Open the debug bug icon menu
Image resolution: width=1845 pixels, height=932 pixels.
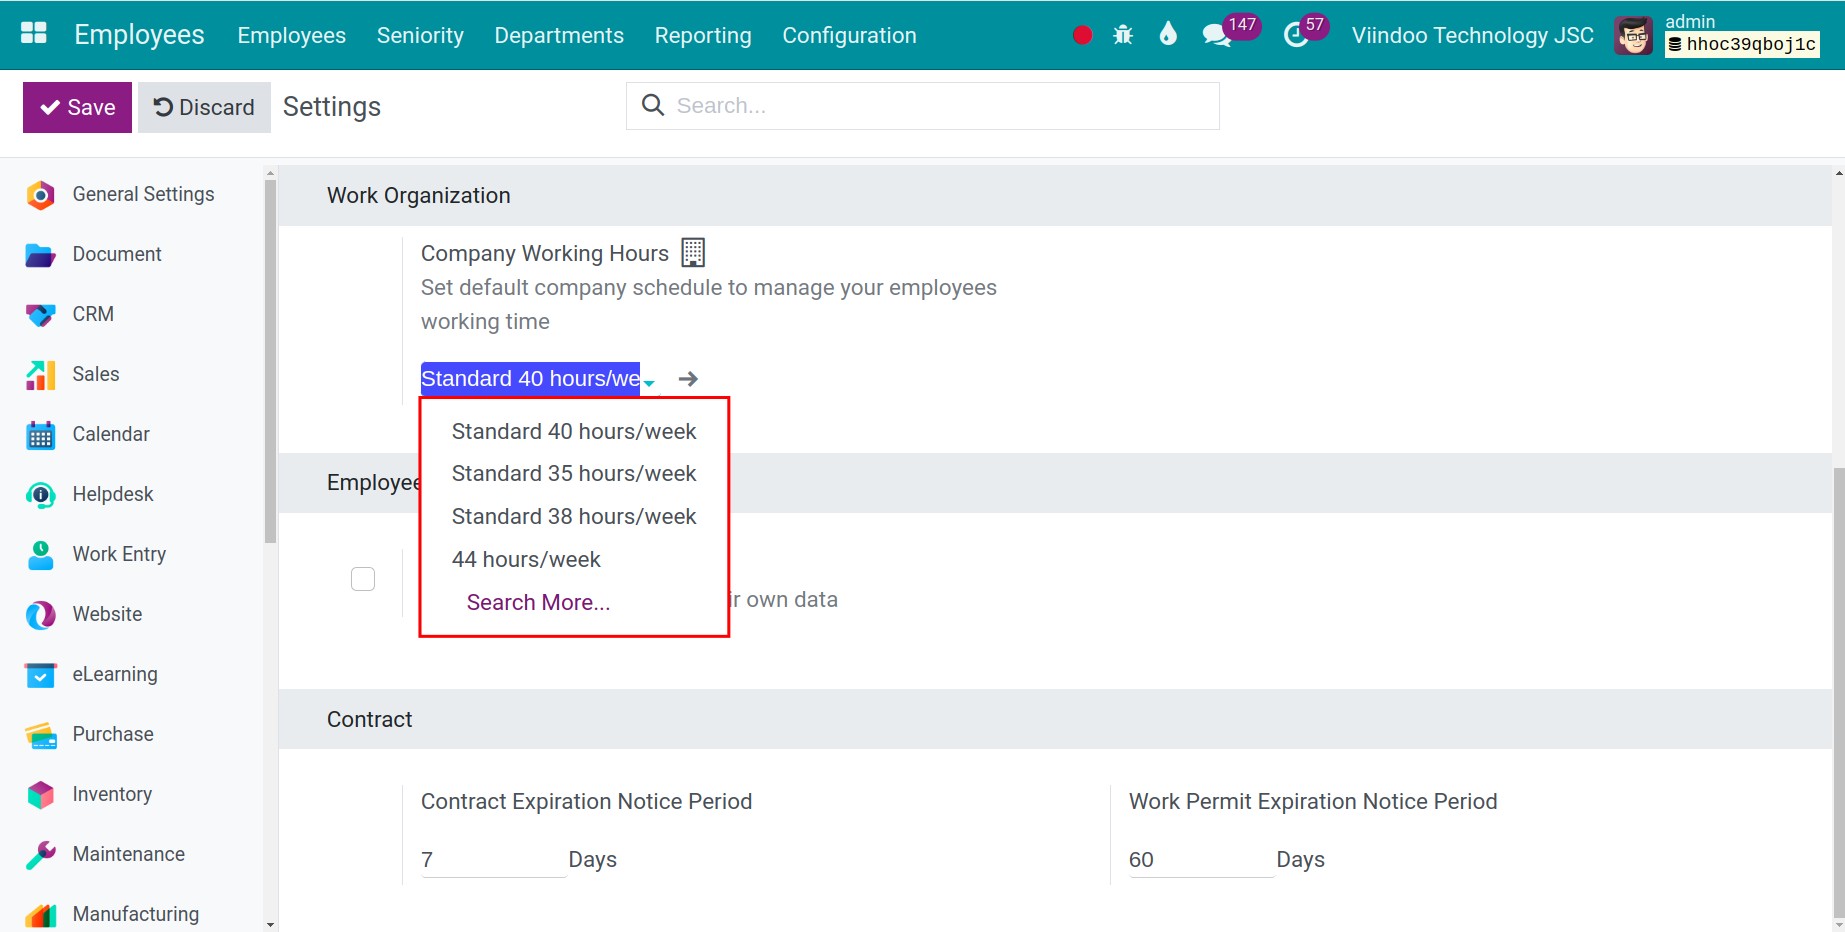click(x=1123, y=35)
